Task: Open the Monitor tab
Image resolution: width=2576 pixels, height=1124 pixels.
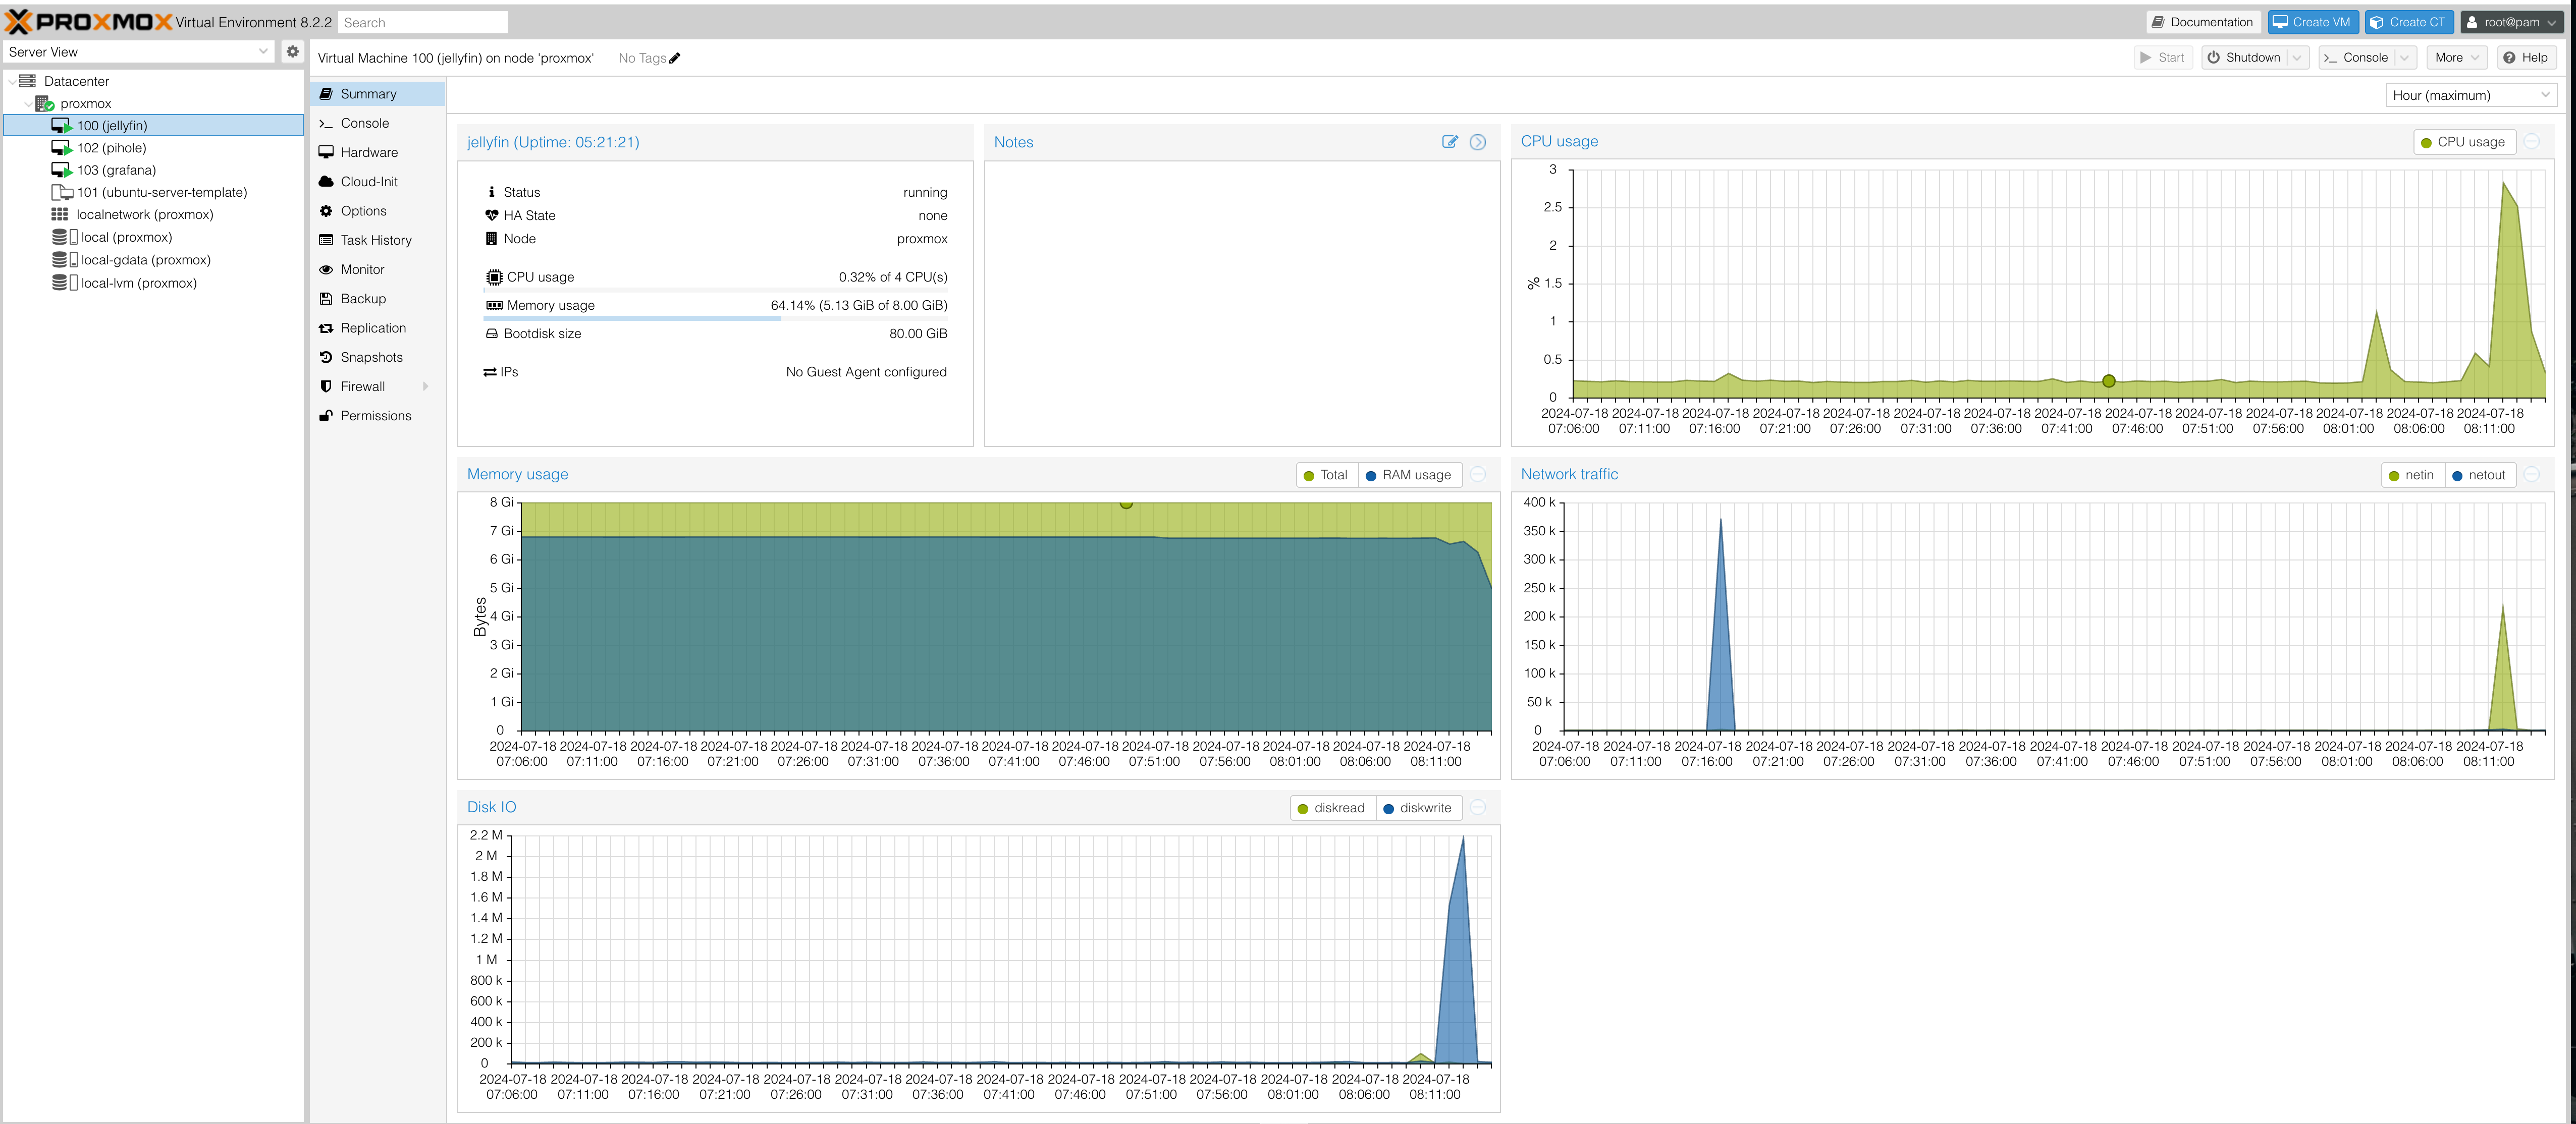Action: pyautogui.click(x=378, y=269)
